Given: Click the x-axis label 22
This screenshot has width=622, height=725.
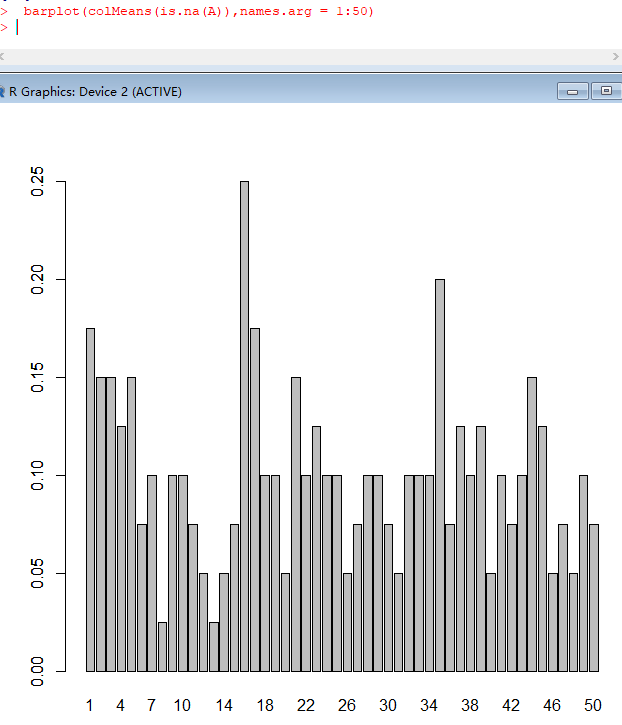Looking at the screenshot, I should 306,706.
